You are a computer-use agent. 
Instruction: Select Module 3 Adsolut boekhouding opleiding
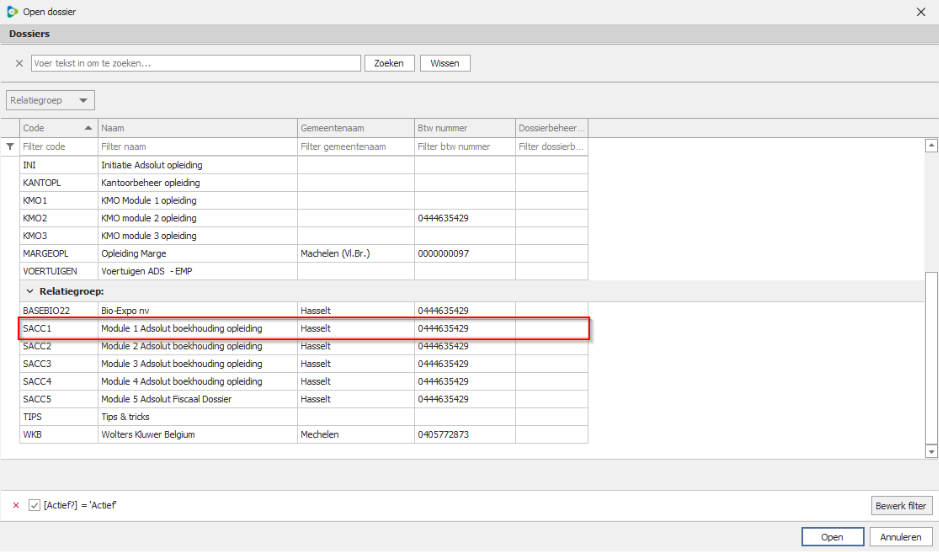point(181,364)
